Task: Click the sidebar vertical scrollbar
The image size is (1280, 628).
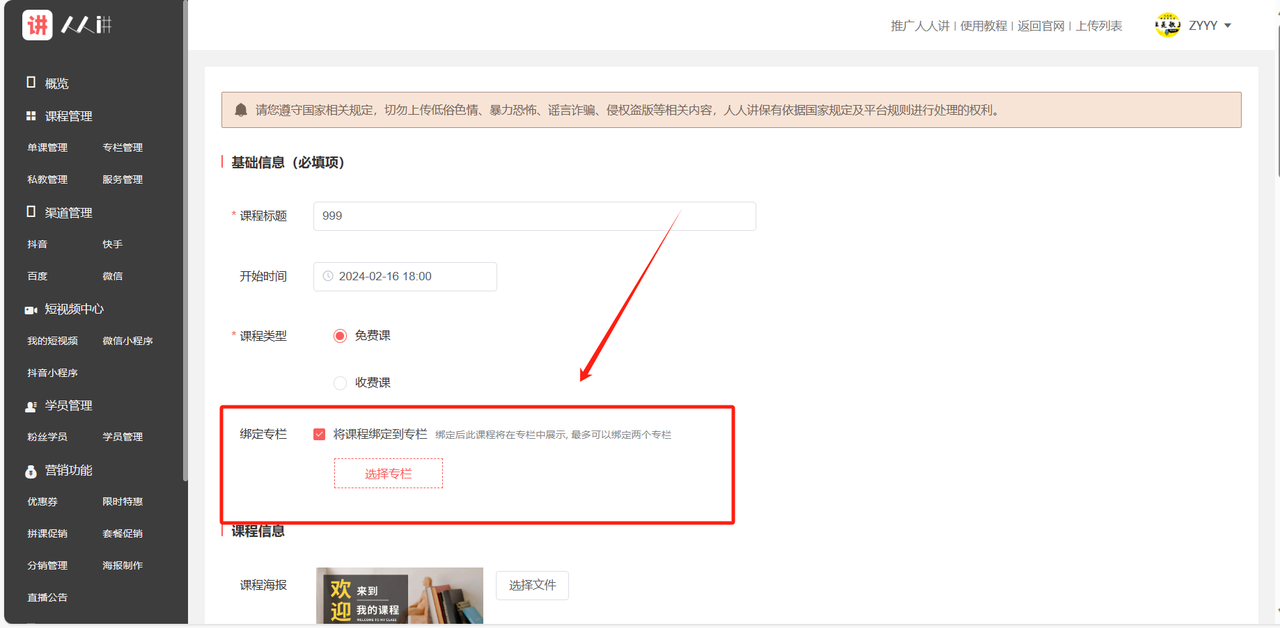Action: 185,240
